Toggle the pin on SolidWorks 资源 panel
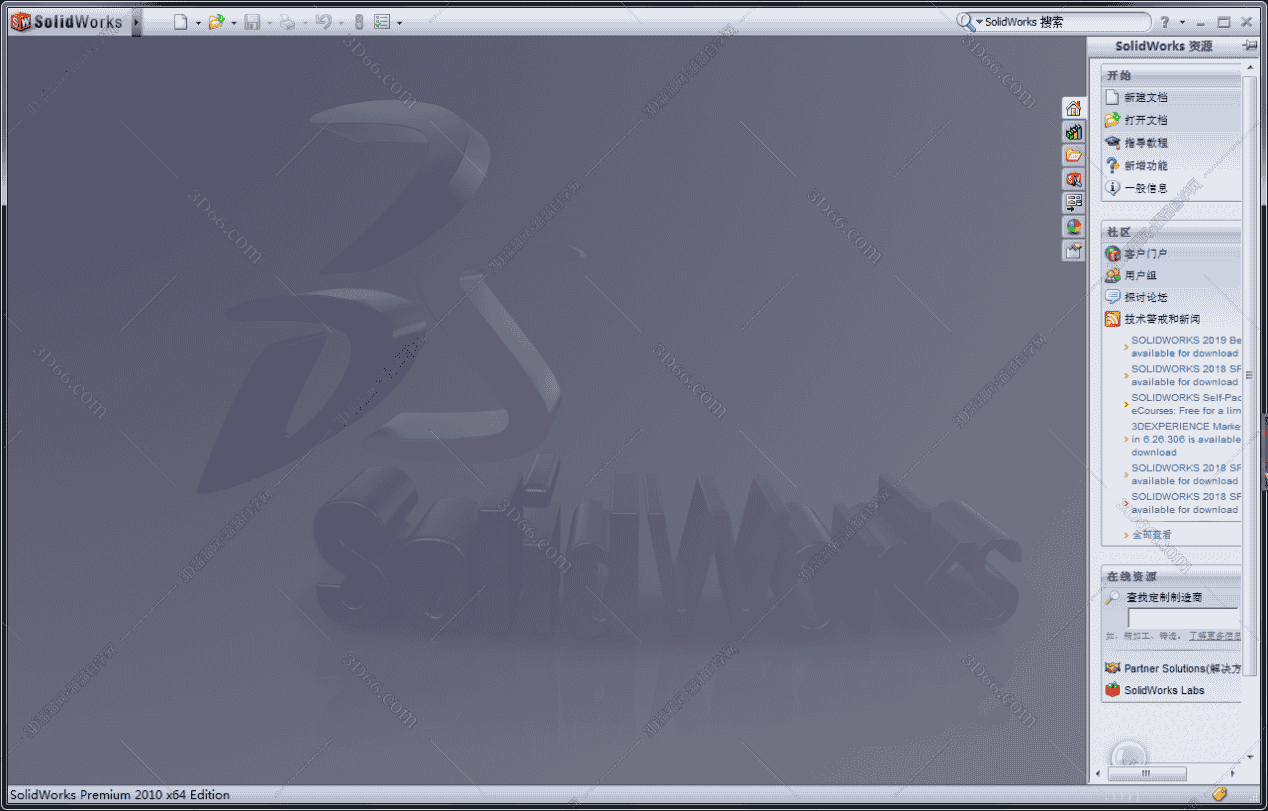This screenshot has height=811, width=1268. 1249,46
